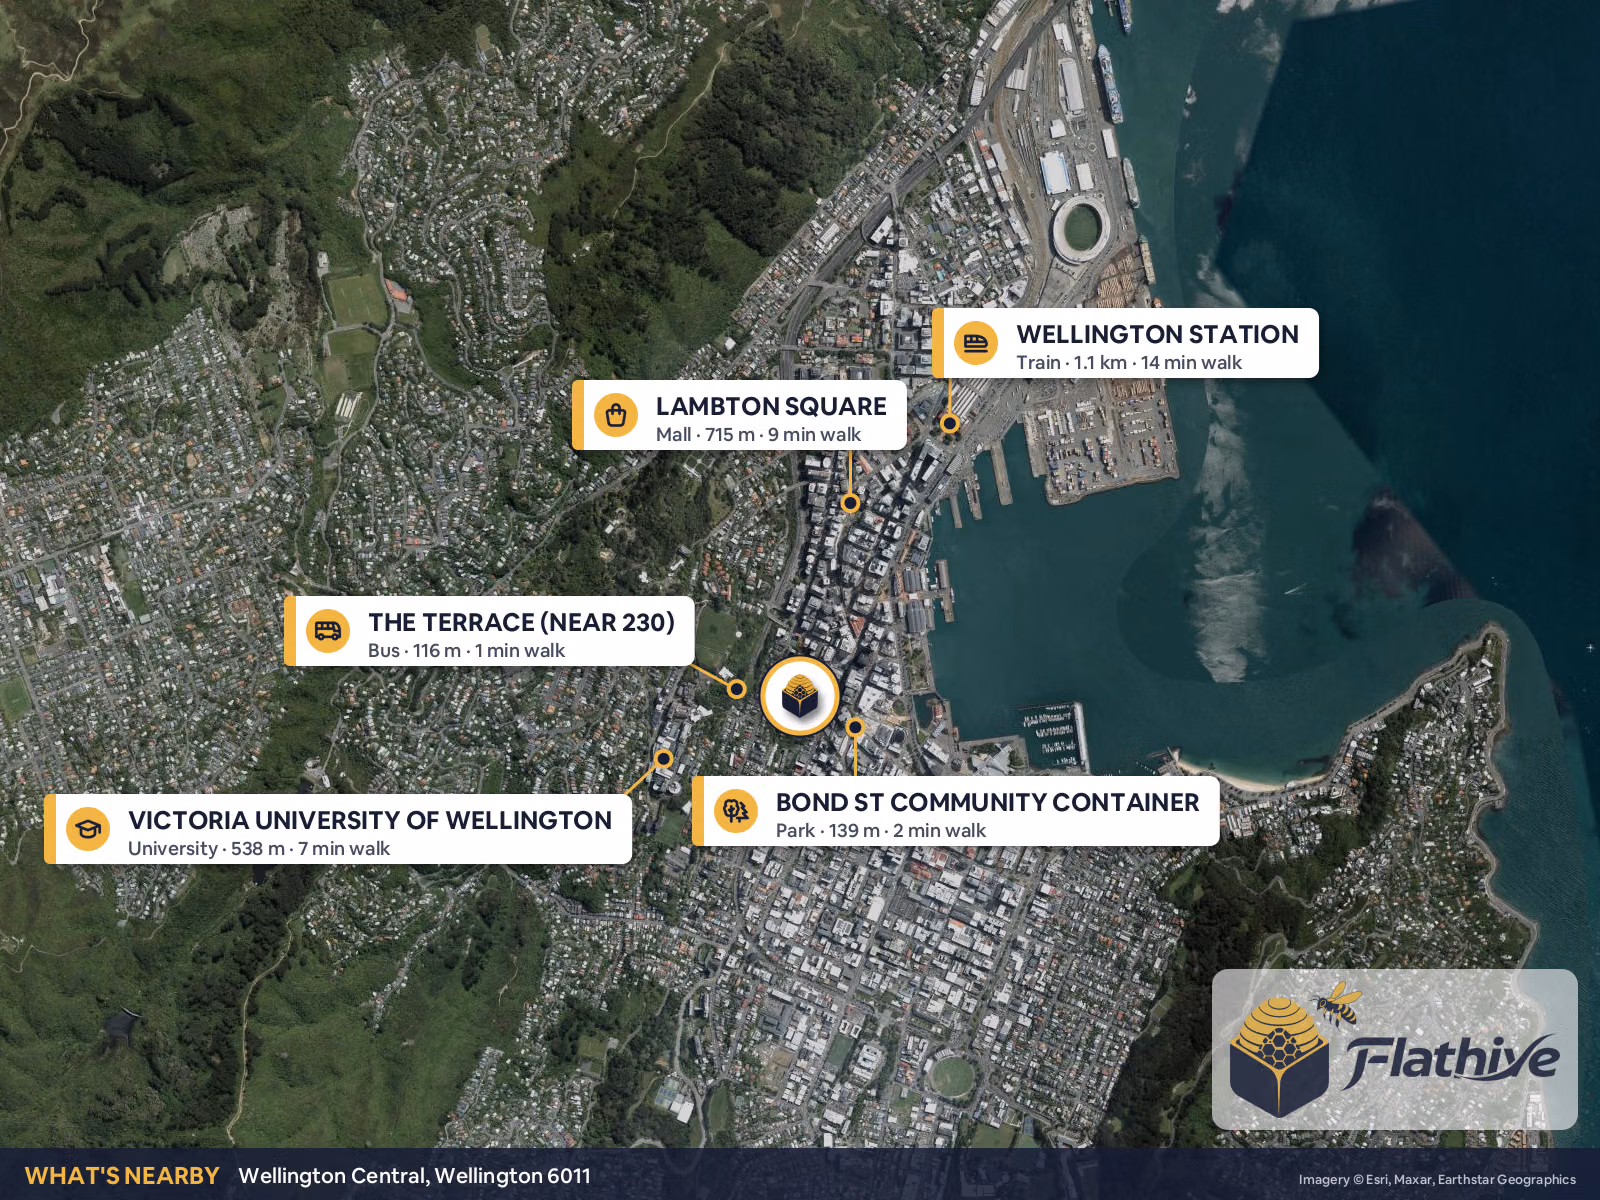Click the "LAMBTON SQUARE" title
The height and width of the screenshot is (1200, 1600).
point(771,406)
